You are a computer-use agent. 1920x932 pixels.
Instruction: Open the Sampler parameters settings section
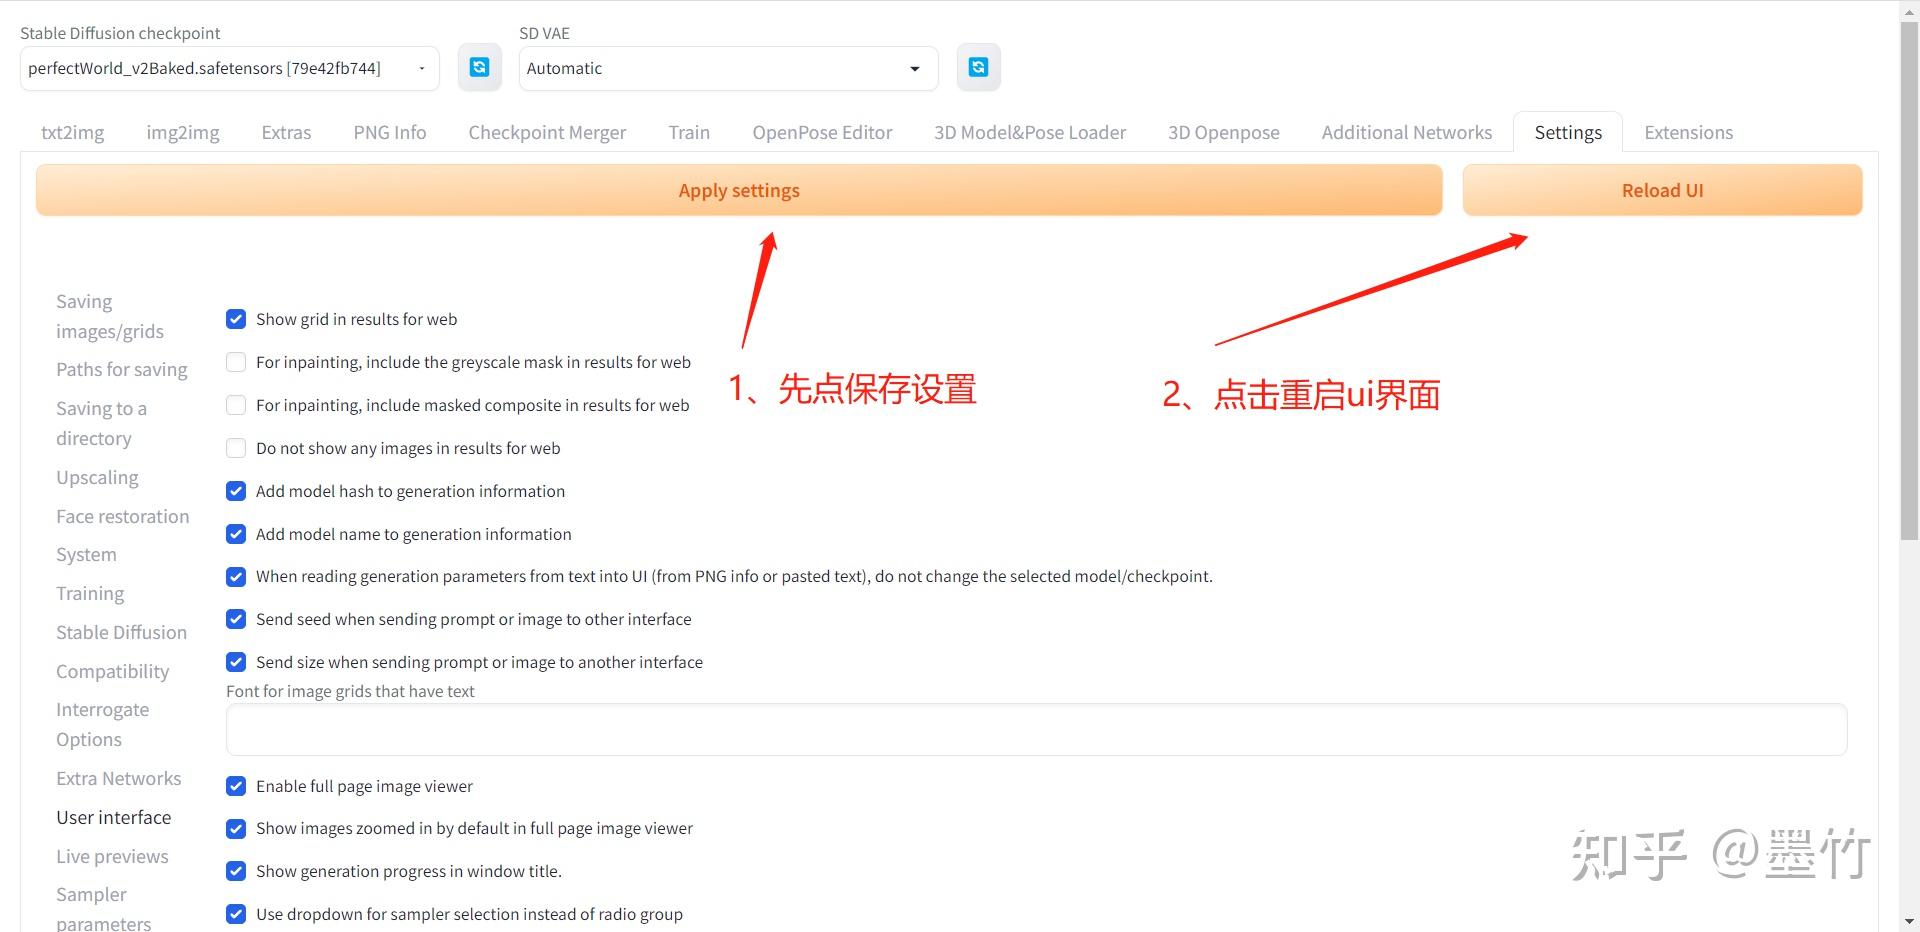[x=103, y=908]
